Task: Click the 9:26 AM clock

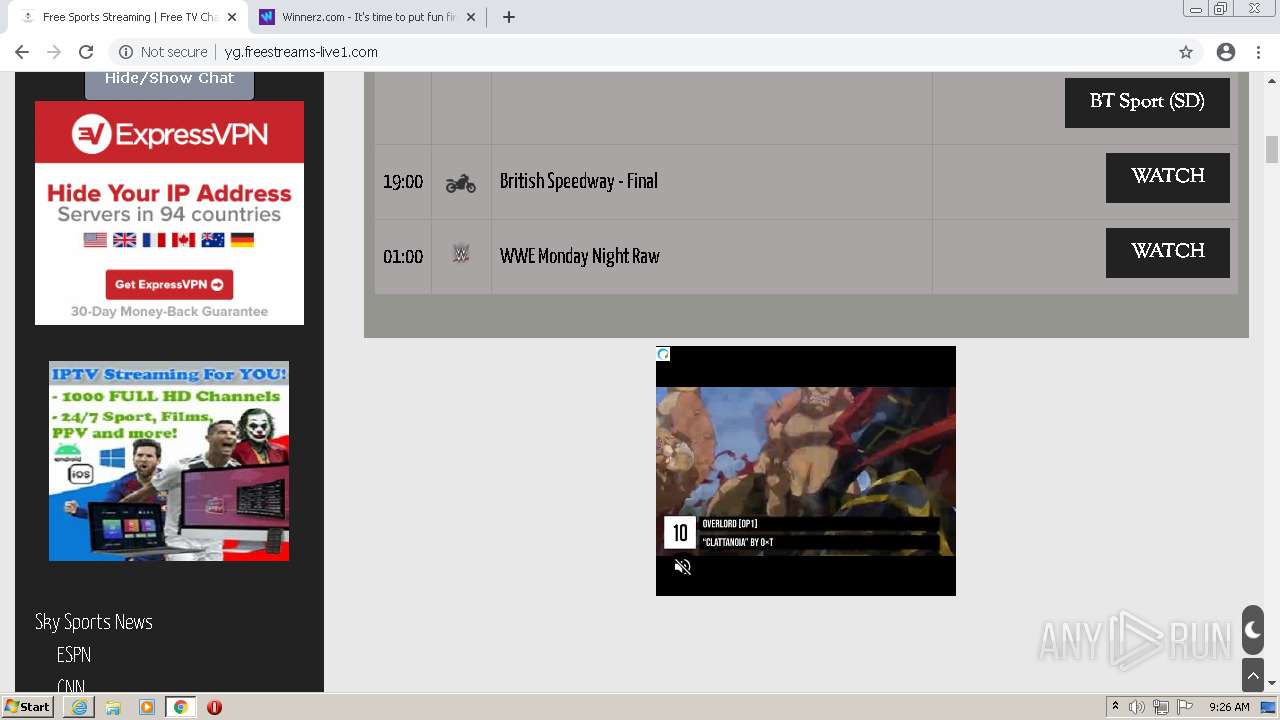Action: (x=1229, y=707)
